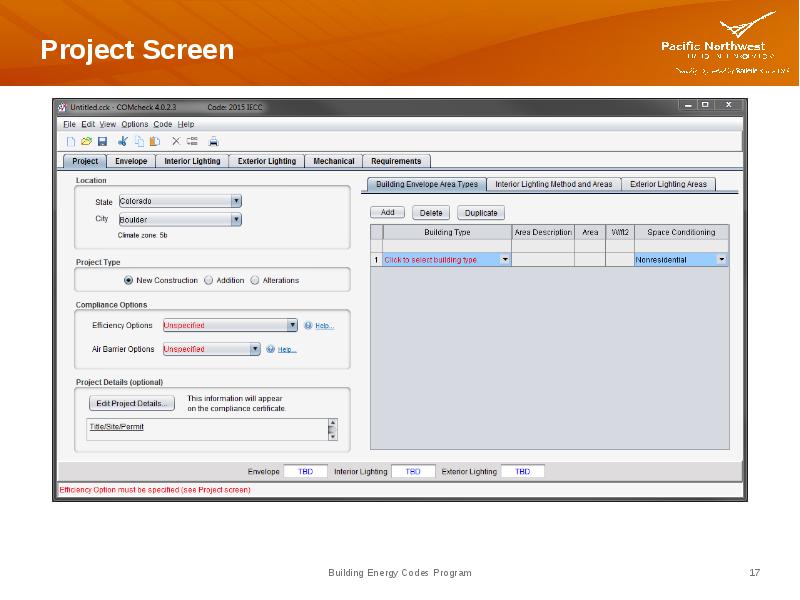This screenshot has height=600, width=800.
Task: Open Help link for Air Barrier Options
Action: 287,349
